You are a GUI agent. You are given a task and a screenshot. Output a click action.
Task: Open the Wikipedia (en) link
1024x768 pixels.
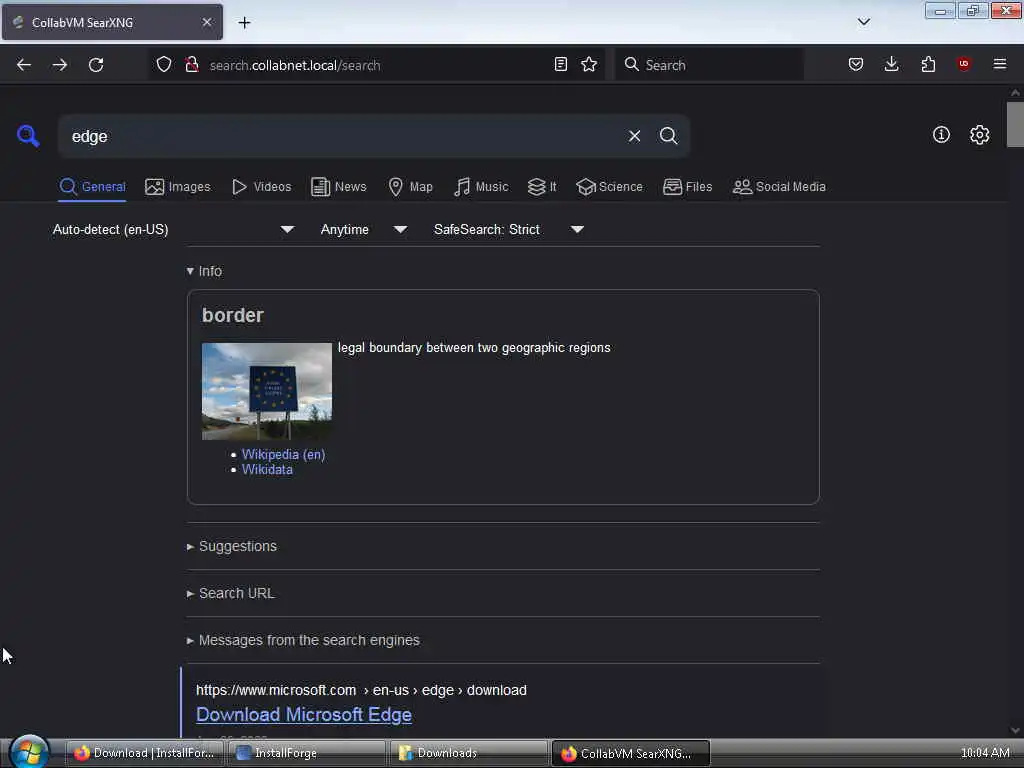[283, 455]
